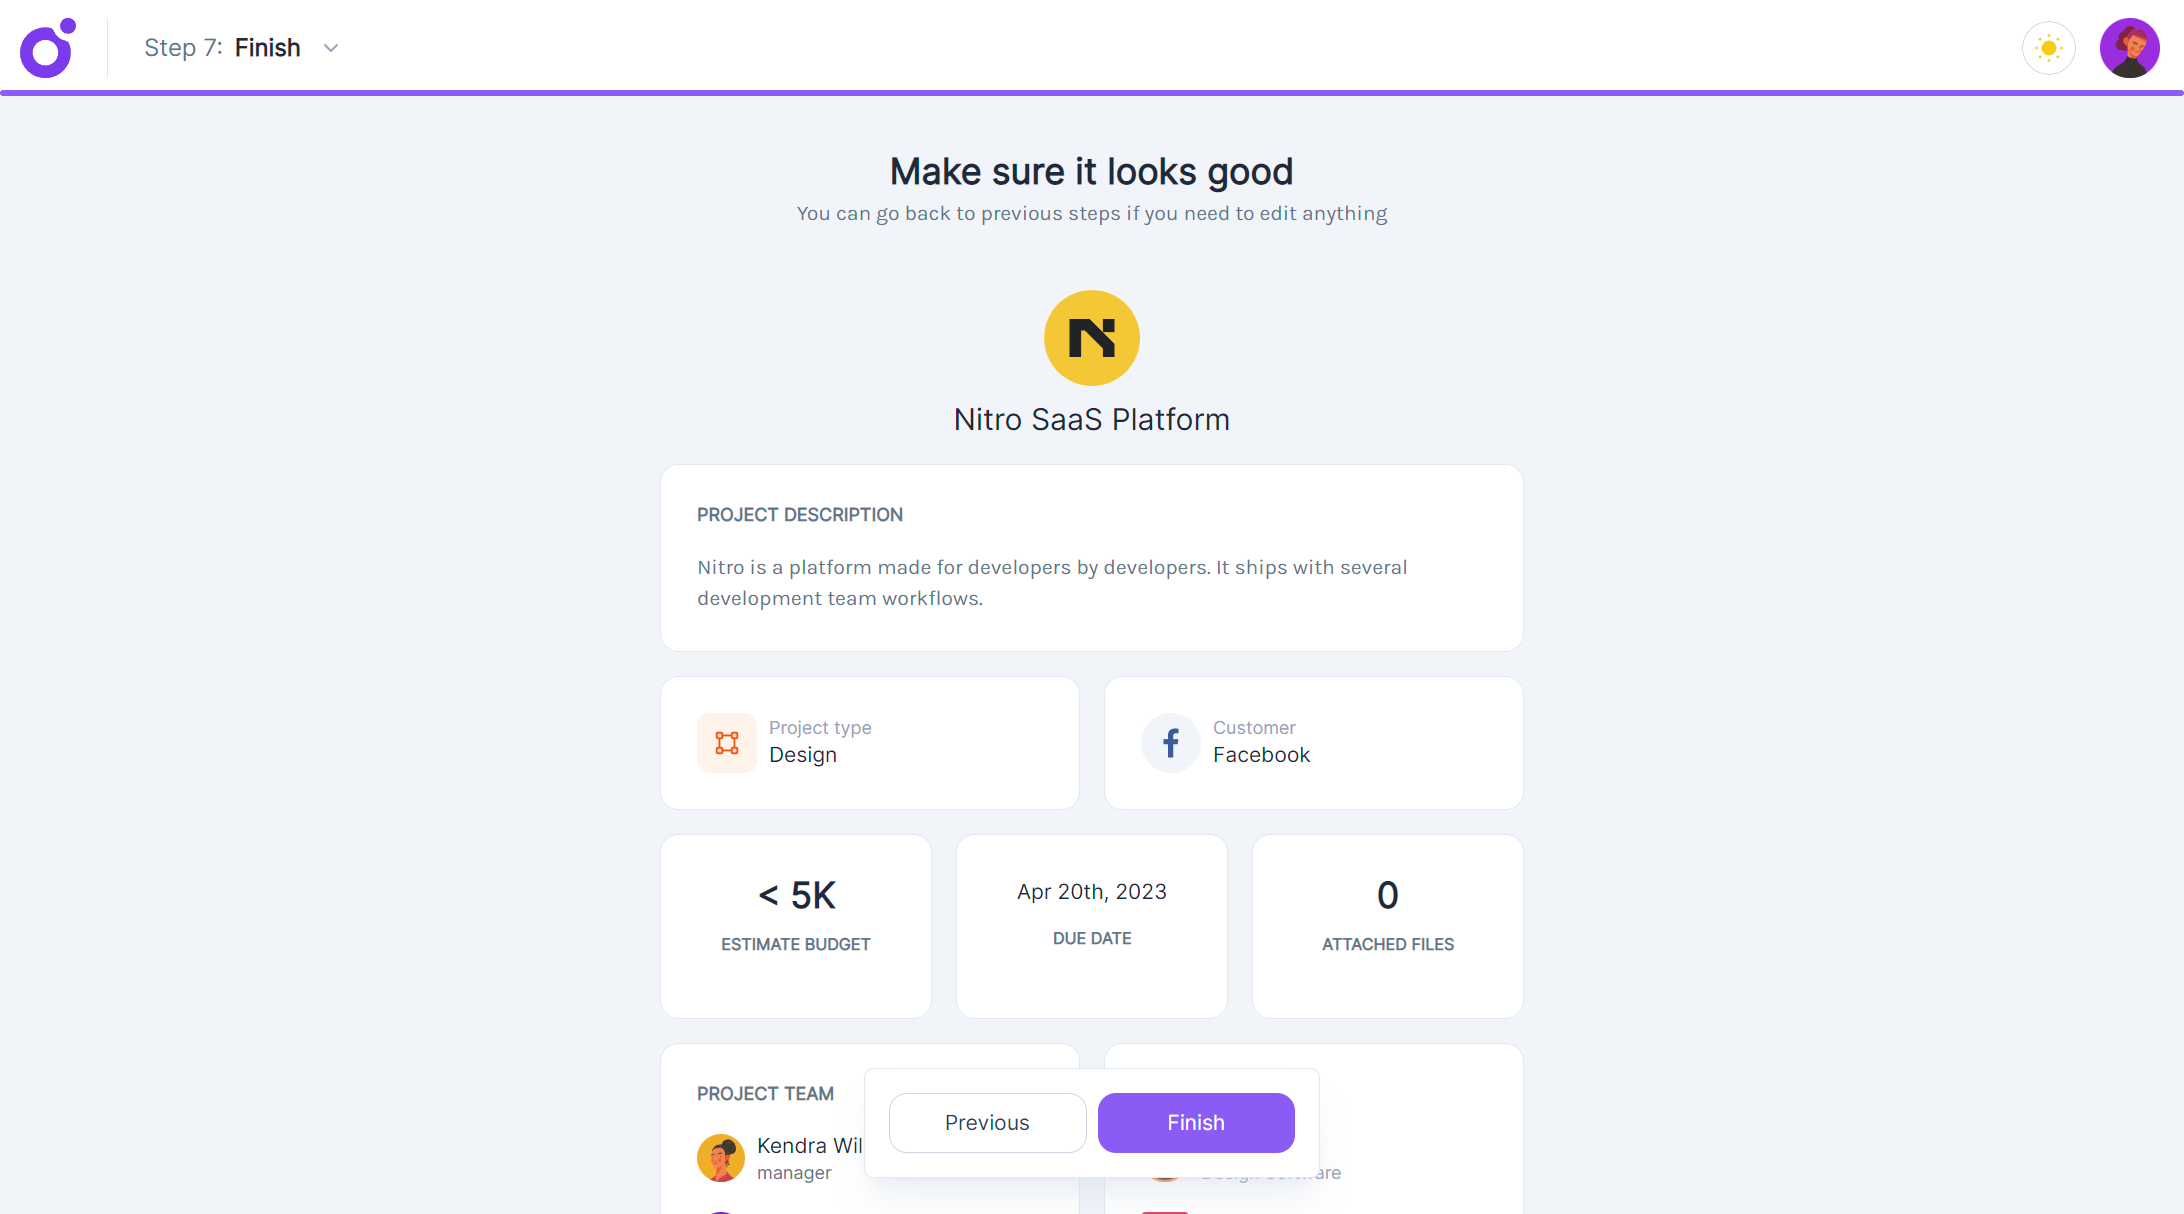The height and width of the screenshot is (1214, 2184).
Task: Open the "Step 7: Finish" step menu
Action: pos(223,48)
